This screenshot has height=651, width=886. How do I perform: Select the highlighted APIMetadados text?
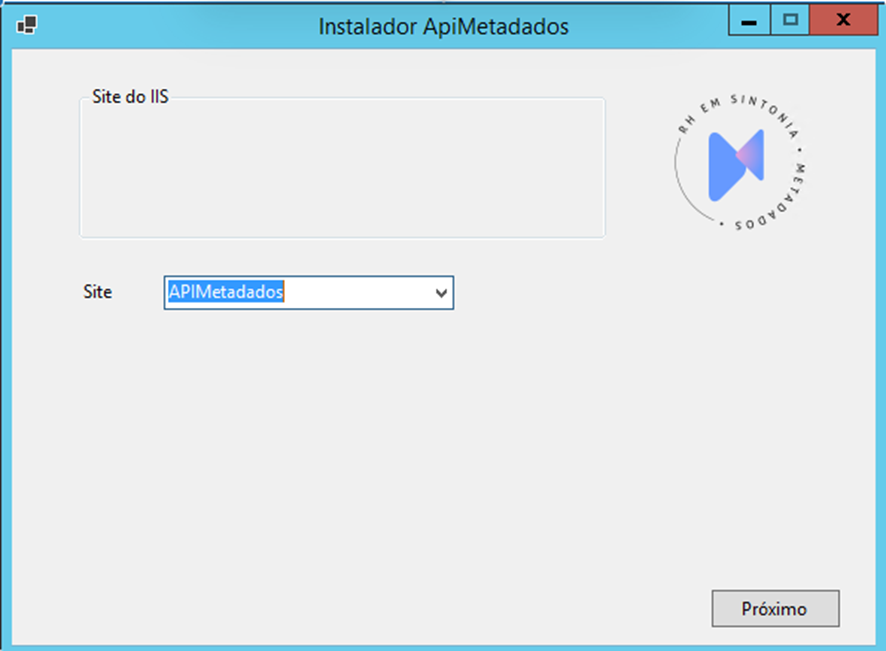[226, 292]
